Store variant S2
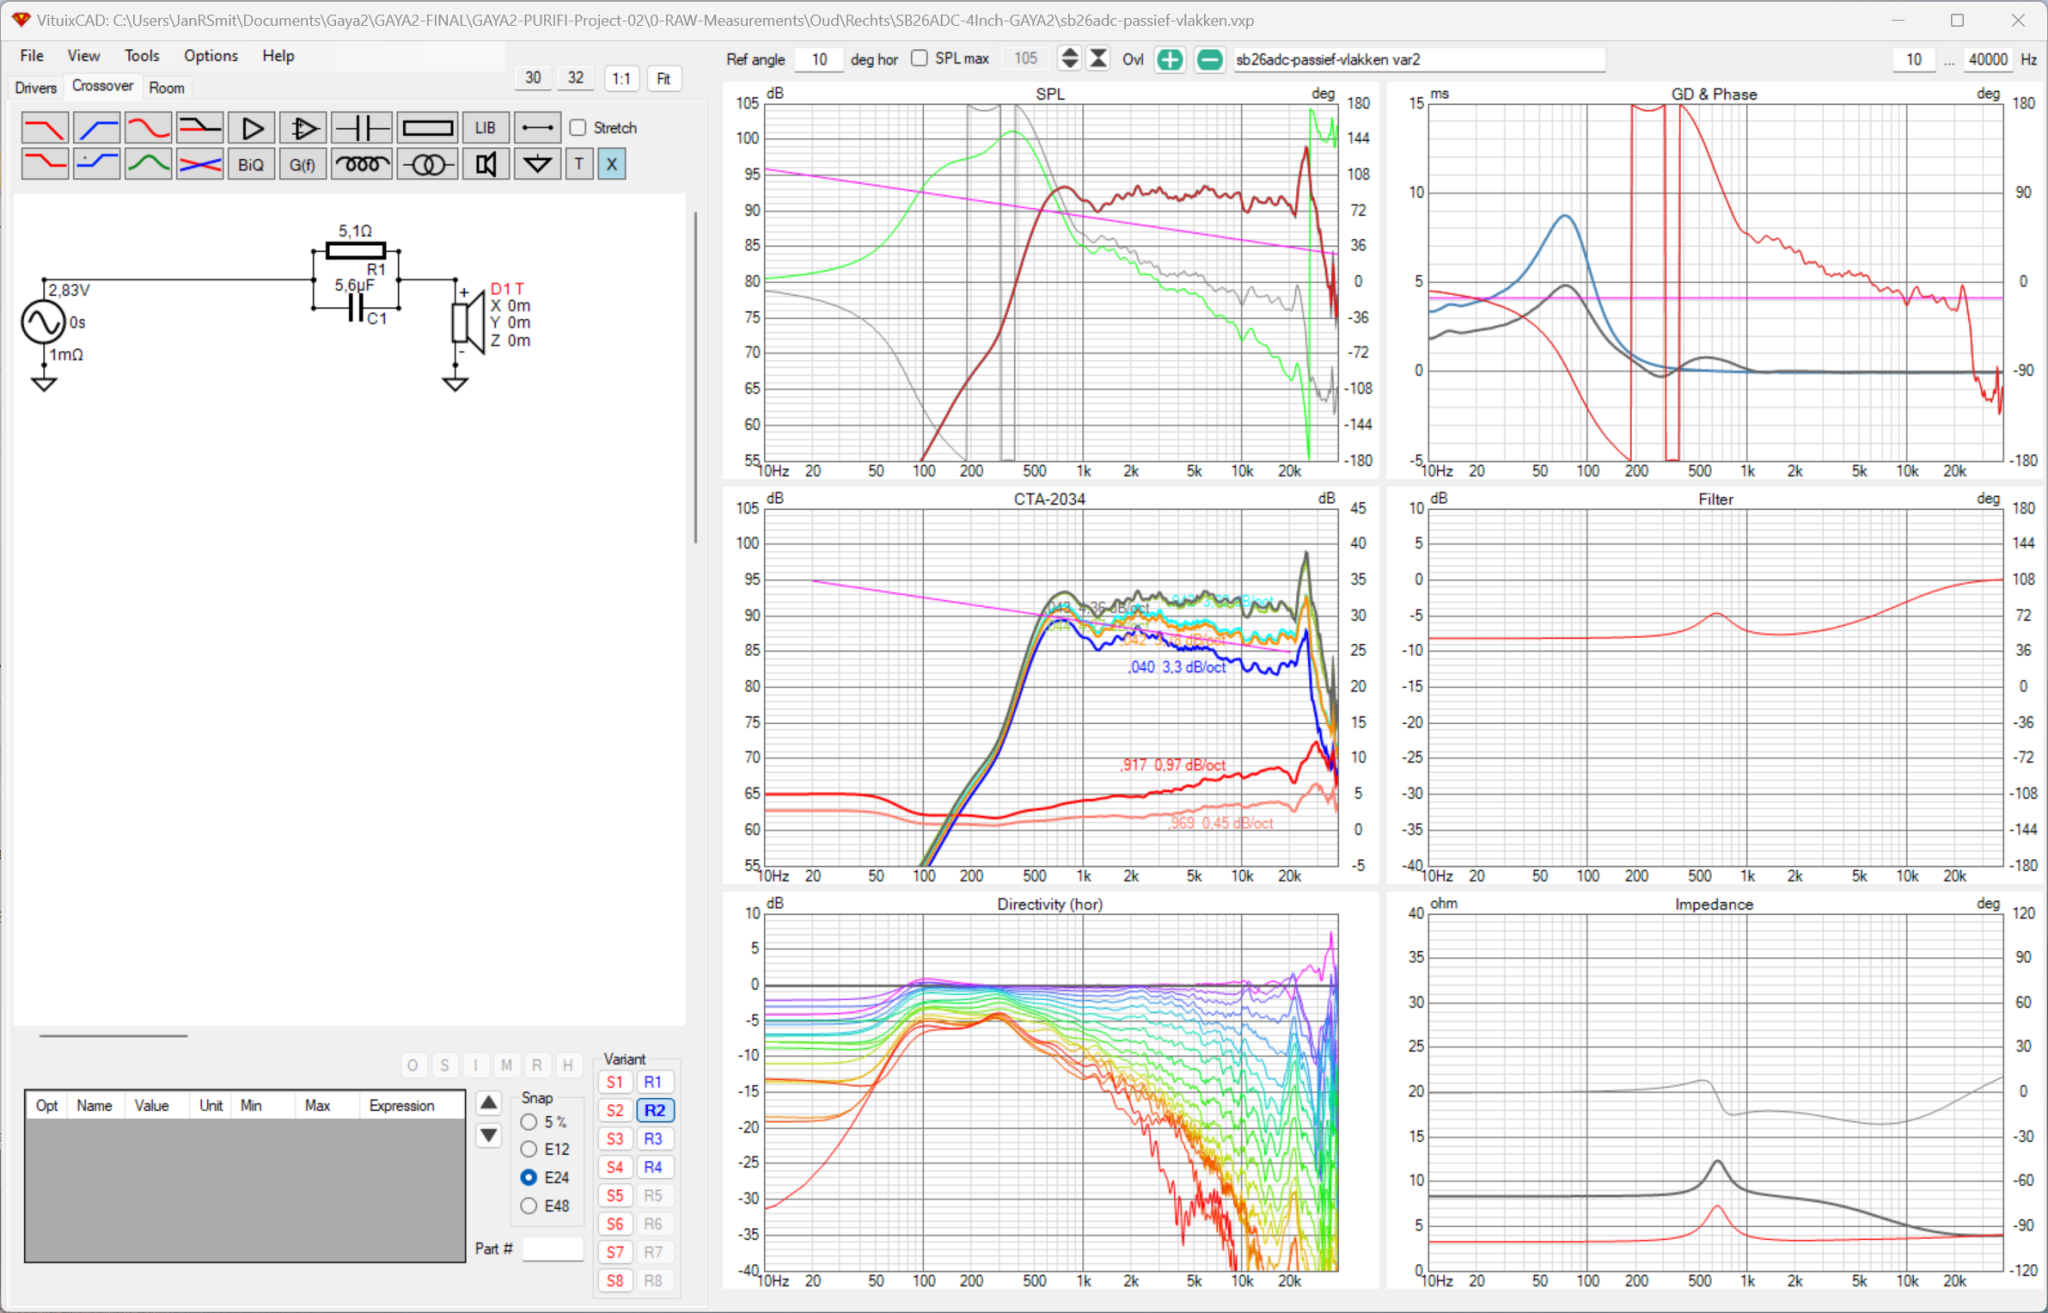The height and width of the screenshot is (1313, 2048). click(615, 1110)
